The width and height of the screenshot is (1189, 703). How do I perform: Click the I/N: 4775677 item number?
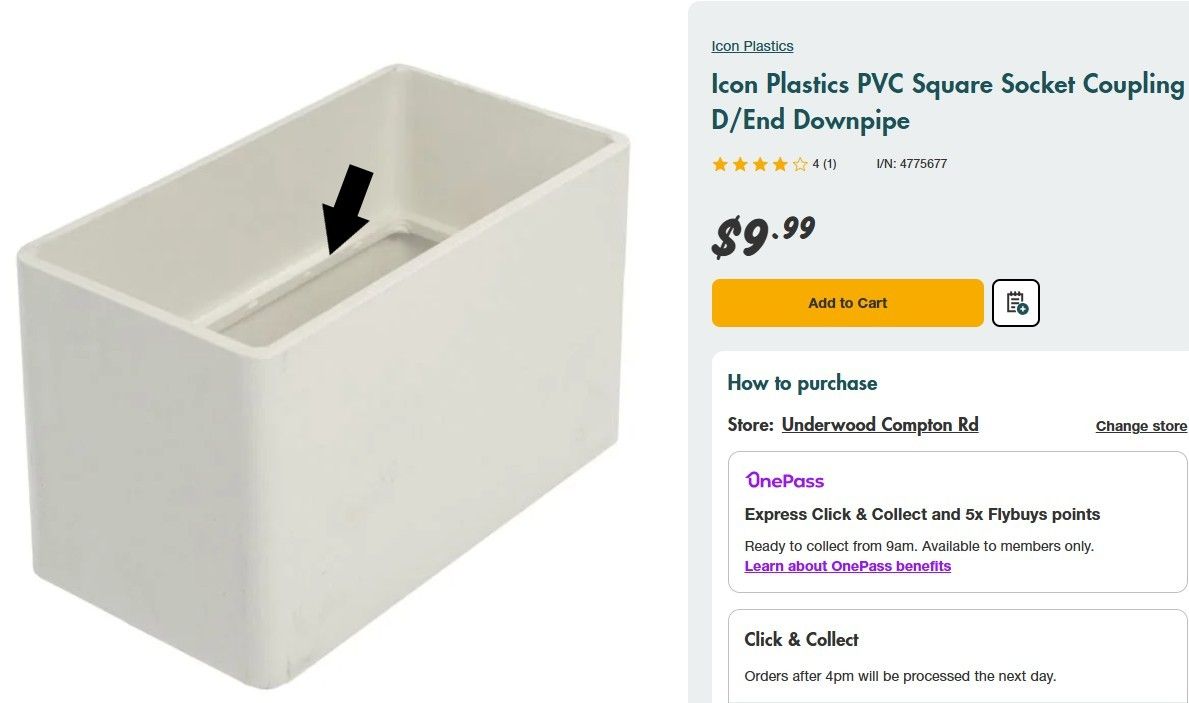911,164
